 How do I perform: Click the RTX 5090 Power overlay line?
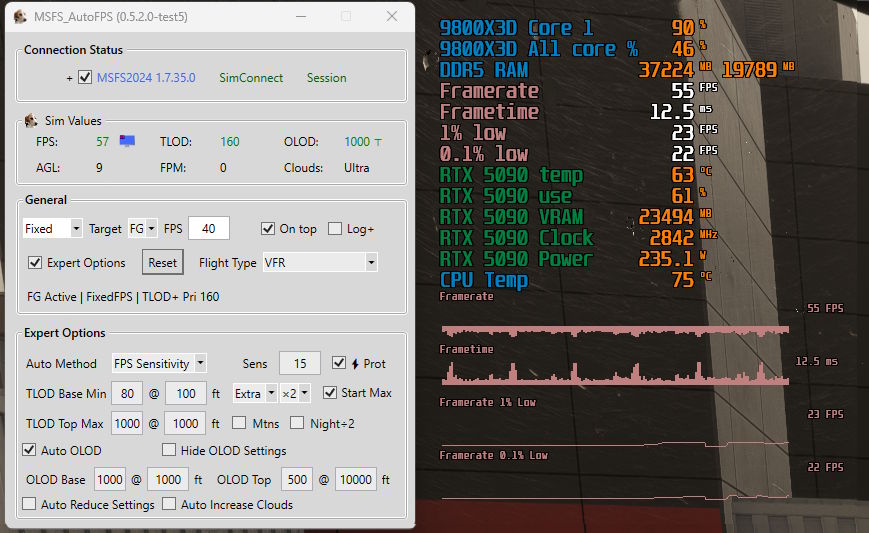click(x=572, y=259)
